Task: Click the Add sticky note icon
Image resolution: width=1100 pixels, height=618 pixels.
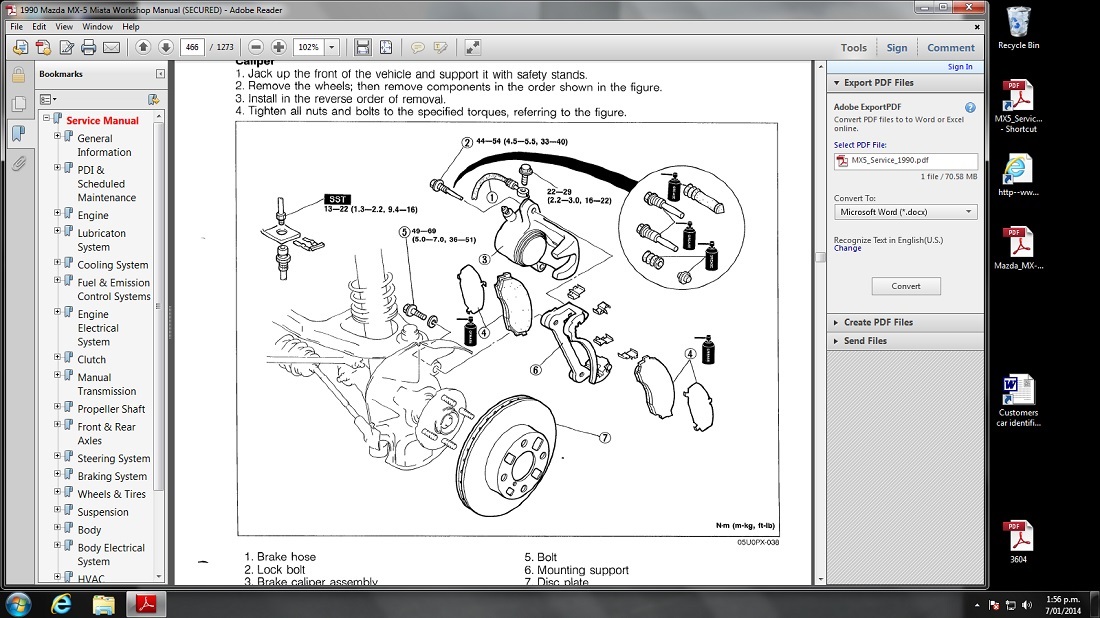Action: coord(417,48)
